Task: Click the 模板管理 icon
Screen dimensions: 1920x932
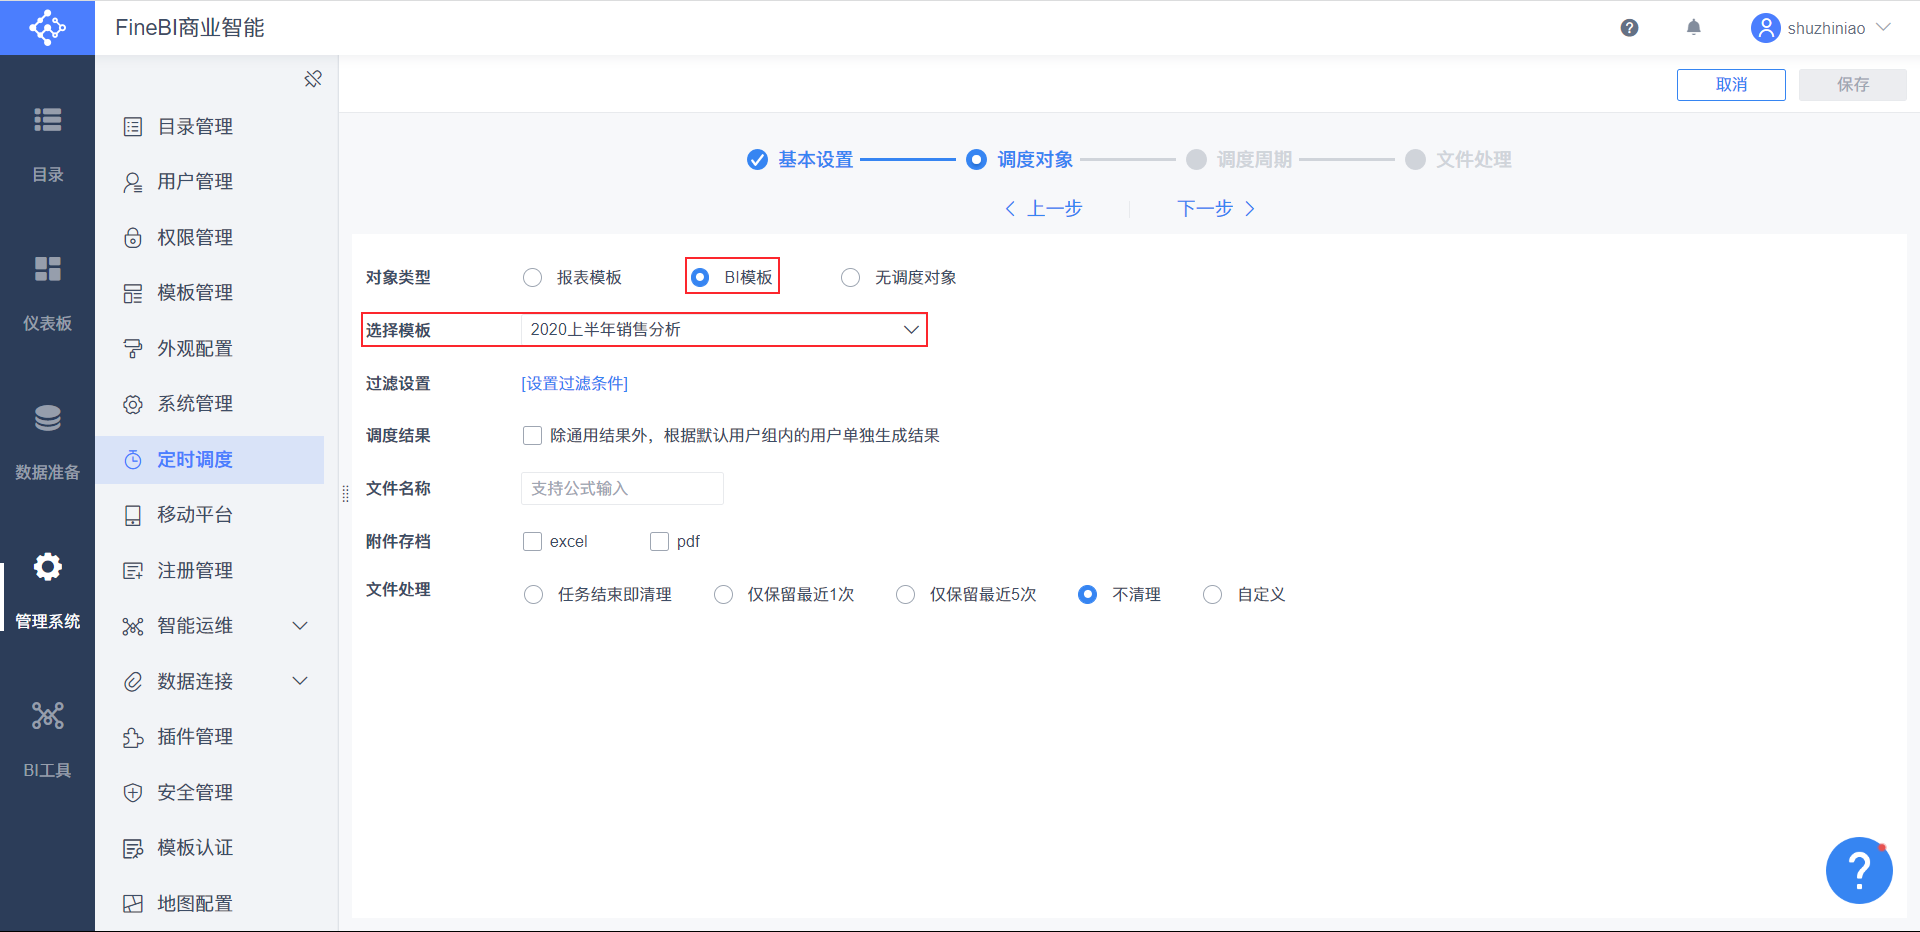Action: pos(133,293)
